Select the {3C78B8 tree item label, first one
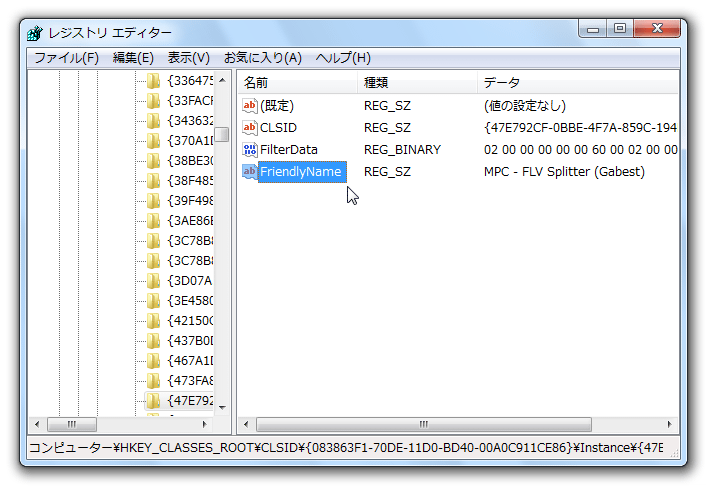This screenshot has width=710, height=489. (x=190, y=240)
